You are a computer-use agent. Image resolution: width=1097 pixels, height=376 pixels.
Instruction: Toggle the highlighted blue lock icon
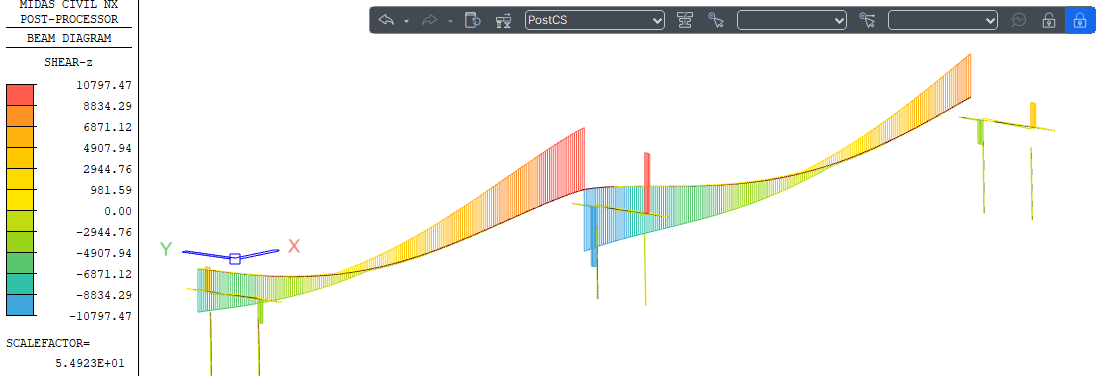click(x=1079, y=20)
